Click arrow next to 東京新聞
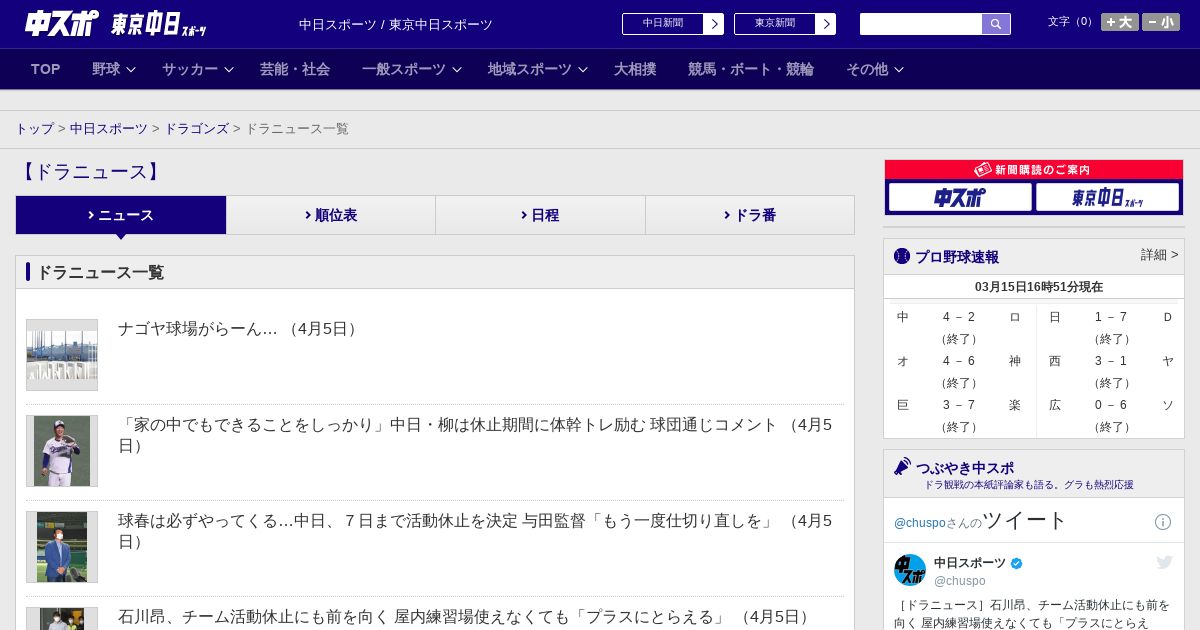 [x=826, y=24]
